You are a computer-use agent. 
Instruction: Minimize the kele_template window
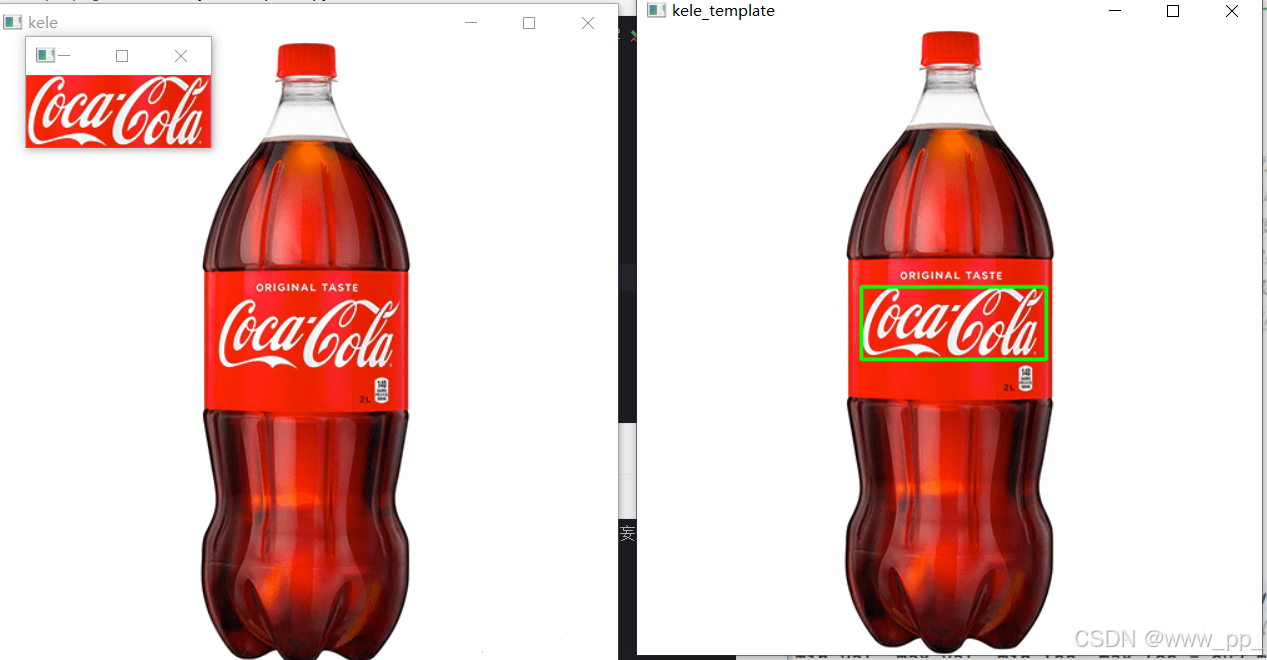pos(1115,11)
